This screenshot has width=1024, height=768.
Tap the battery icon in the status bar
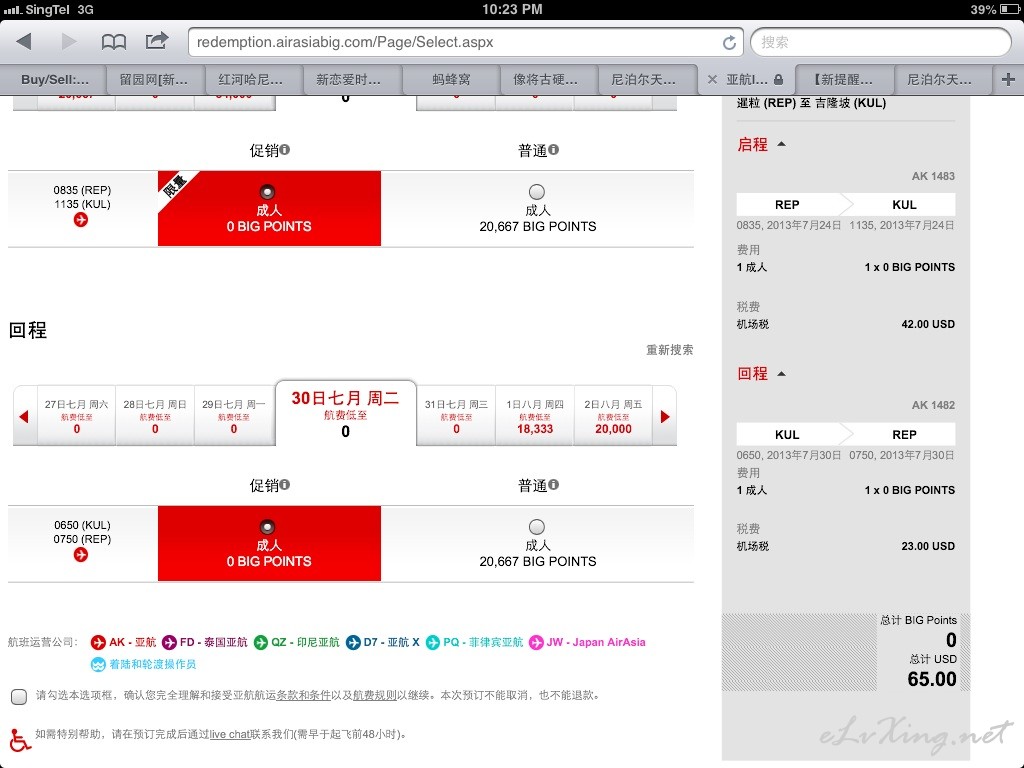[1010, 9]
